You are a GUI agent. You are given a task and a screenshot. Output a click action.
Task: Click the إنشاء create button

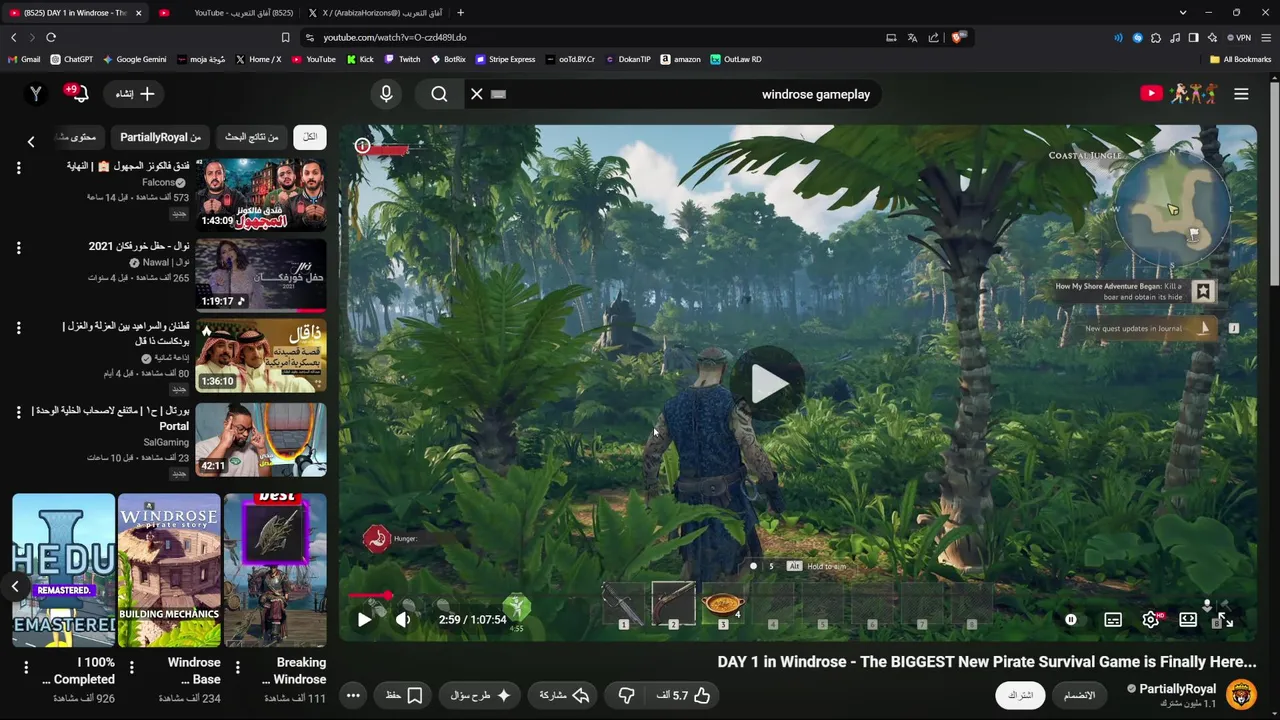click(134, 94)
